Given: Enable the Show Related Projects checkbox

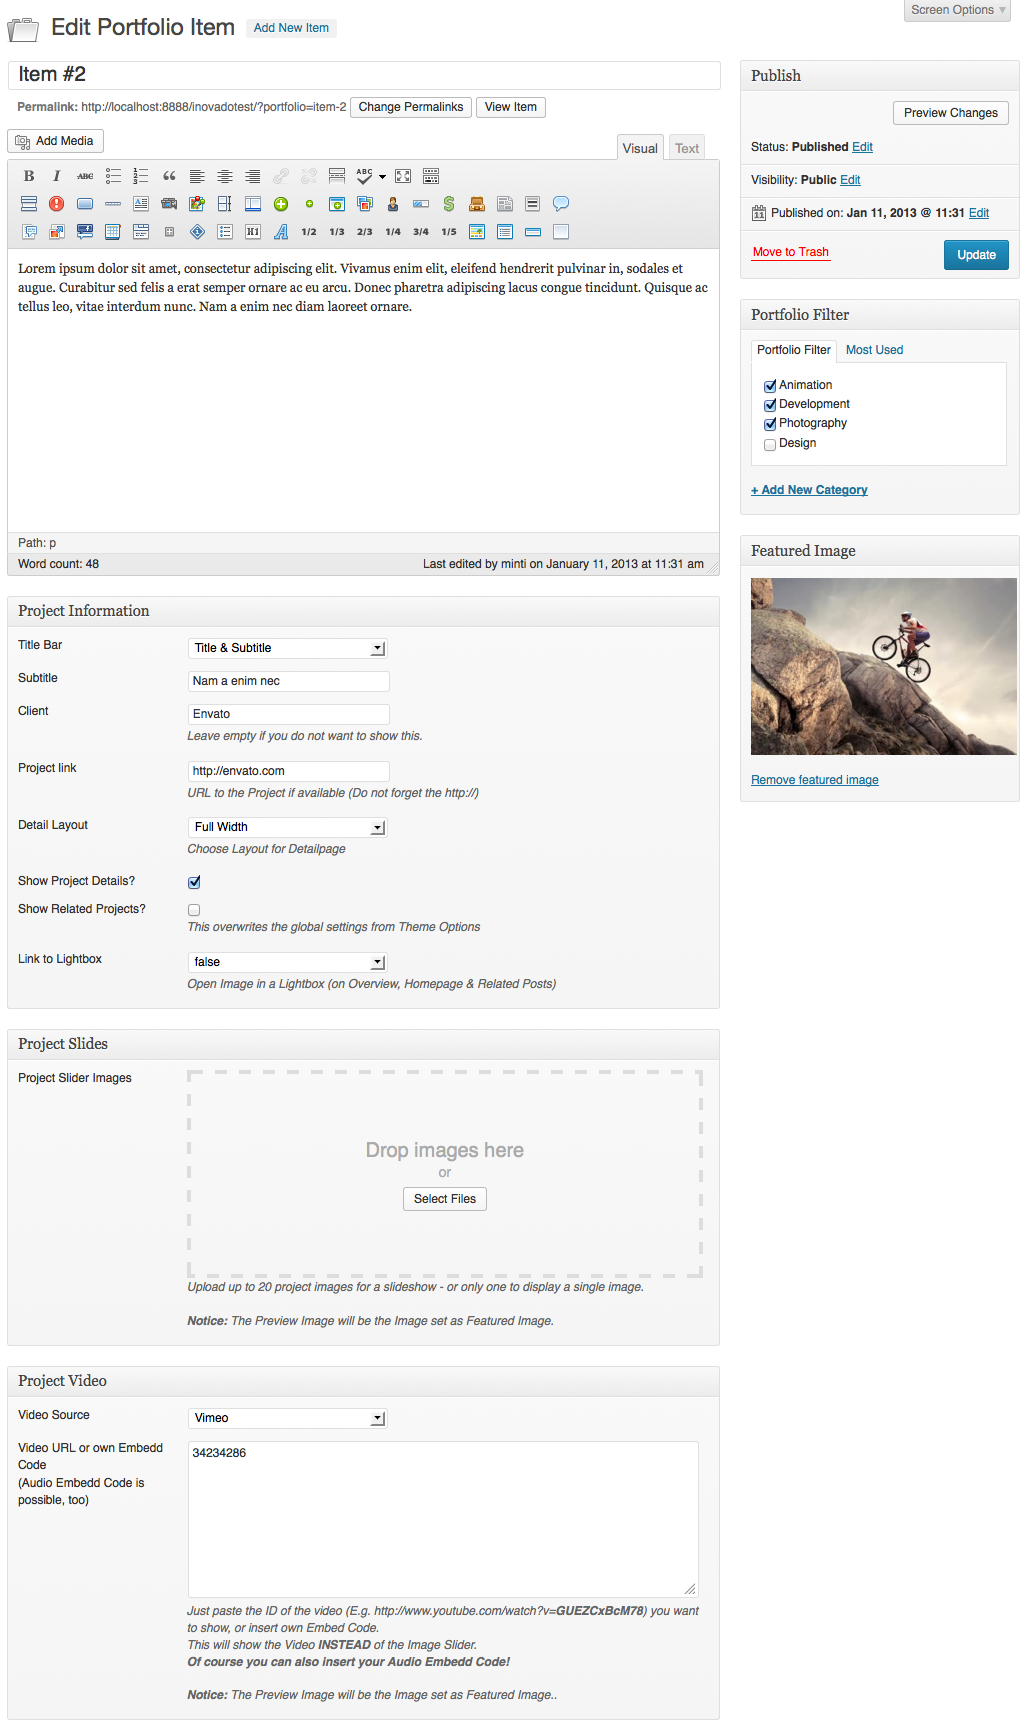Looking at the screenshot, I should point(194,910).
